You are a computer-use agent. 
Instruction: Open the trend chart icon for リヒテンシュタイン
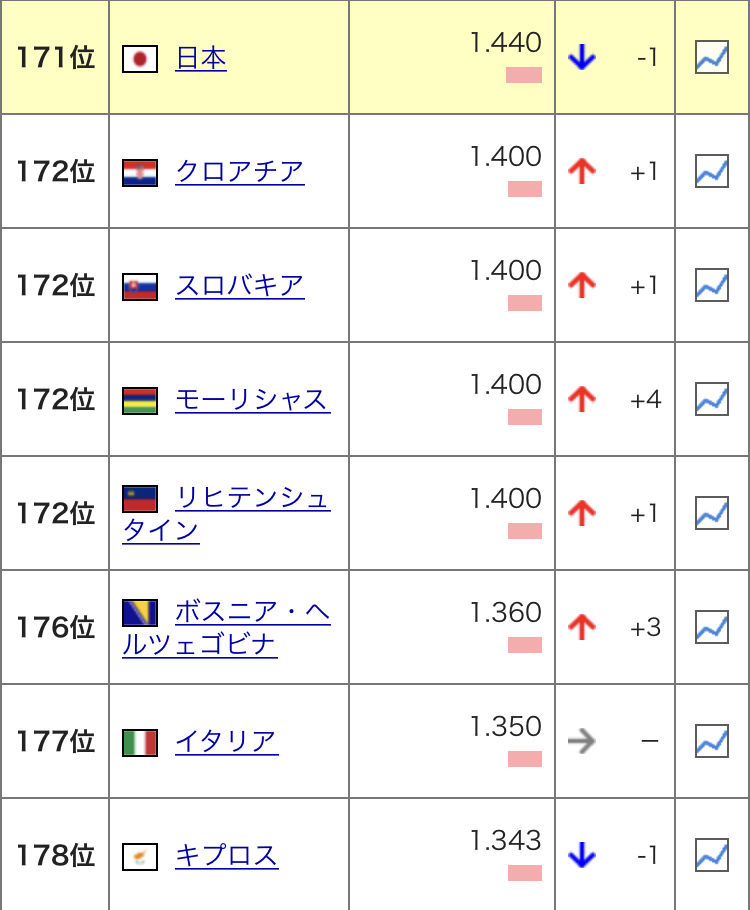click(x=712, y=513)
